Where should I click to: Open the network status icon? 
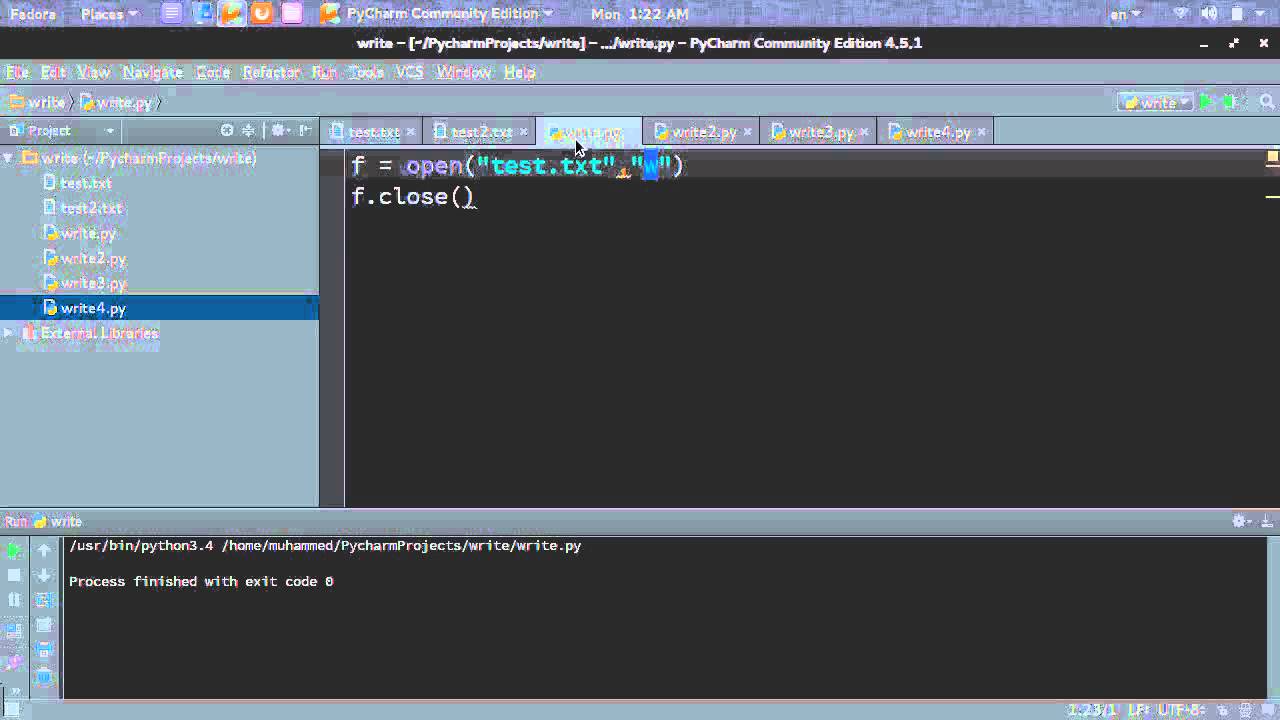(x=1182, y=14)
